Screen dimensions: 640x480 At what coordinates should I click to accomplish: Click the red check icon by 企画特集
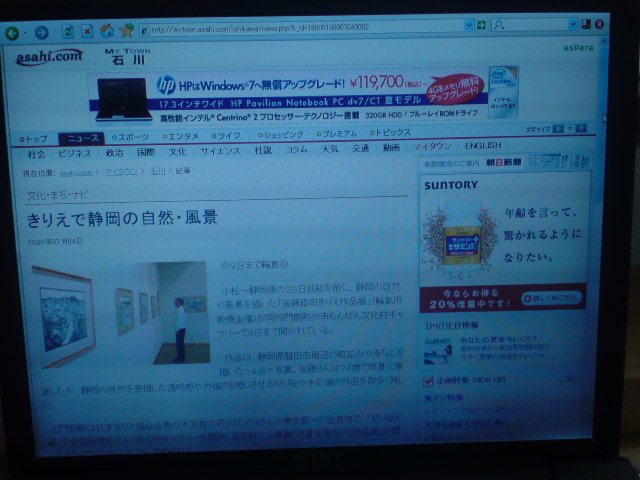(427, 382)
